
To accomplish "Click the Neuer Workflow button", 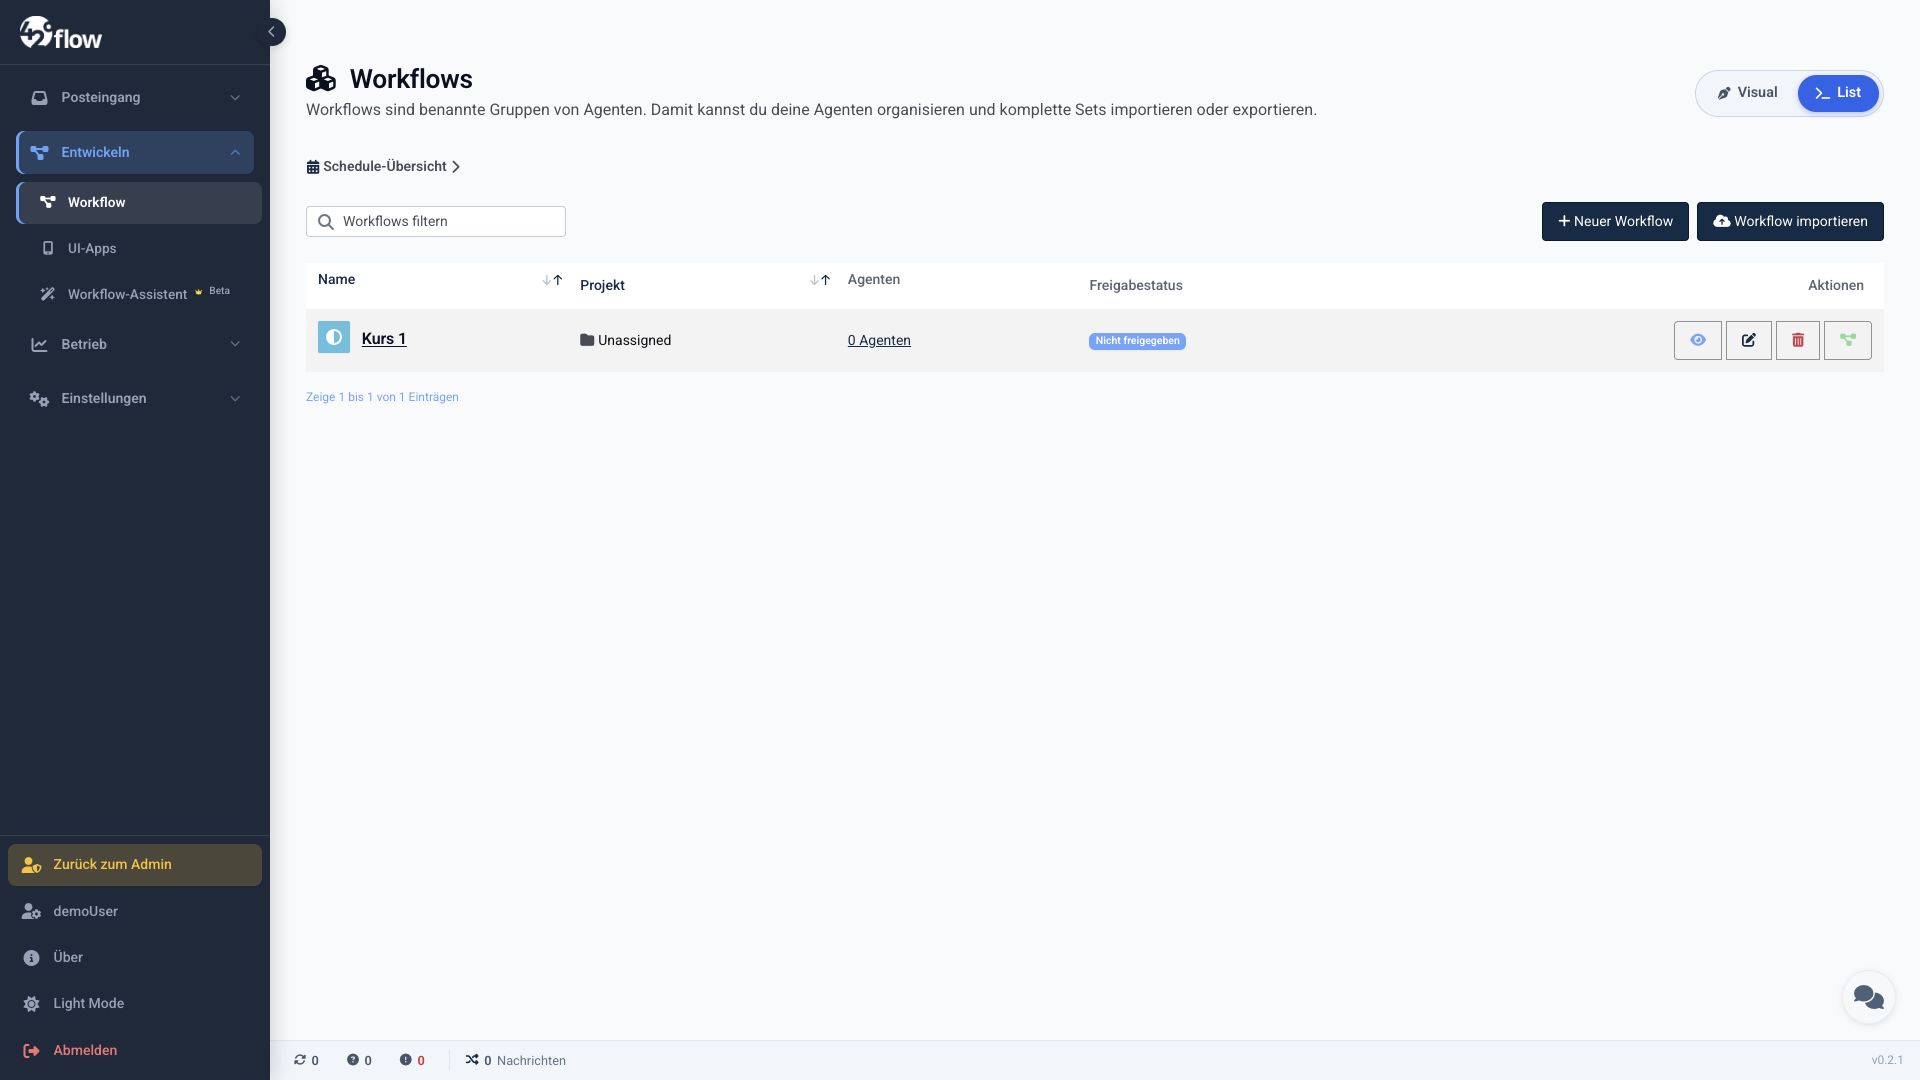I will 1615,221.
